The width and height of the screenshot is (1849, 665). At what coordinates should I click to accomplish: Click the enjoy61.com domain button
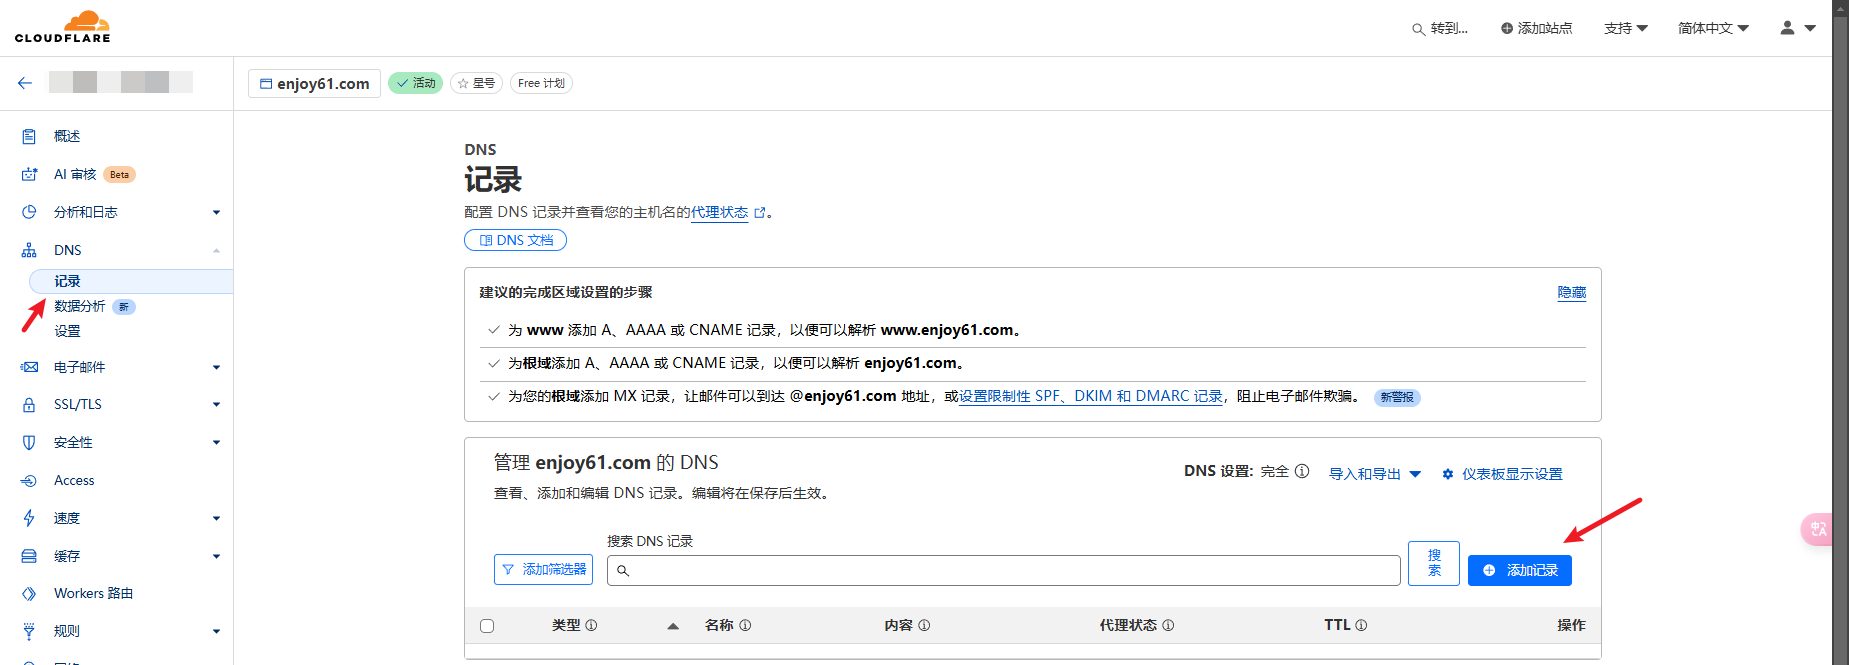pos(315,83)
